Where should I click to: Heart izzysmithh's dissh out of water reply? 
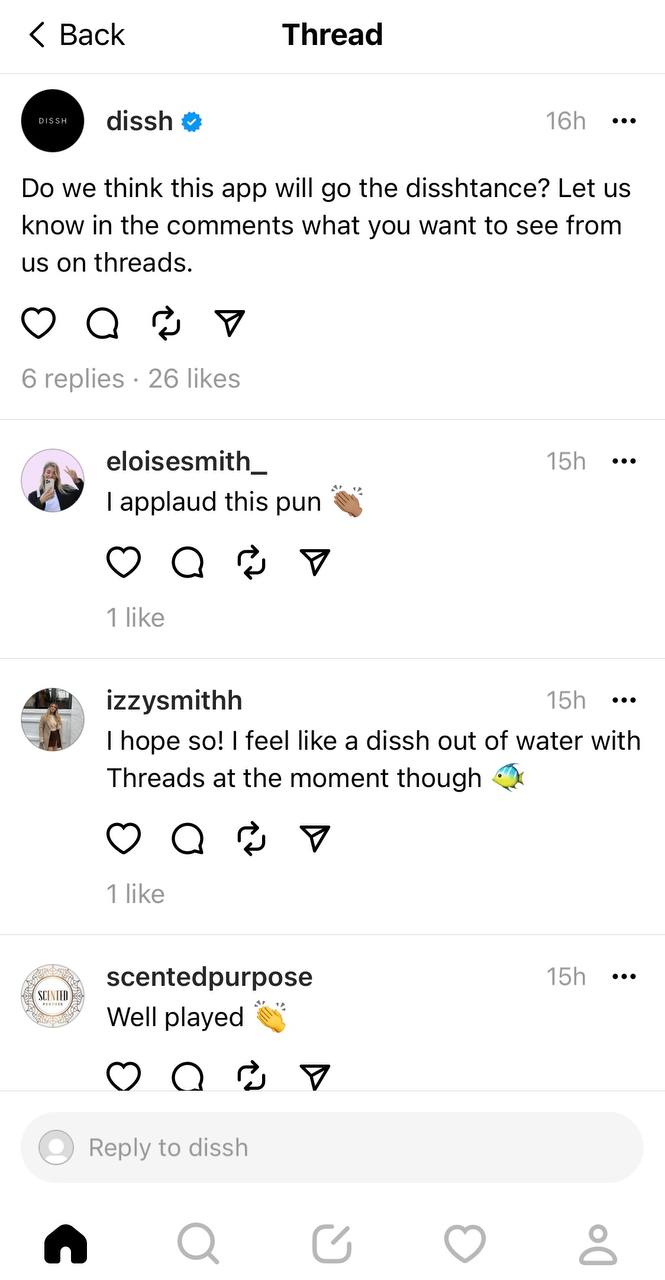point(123,839)
